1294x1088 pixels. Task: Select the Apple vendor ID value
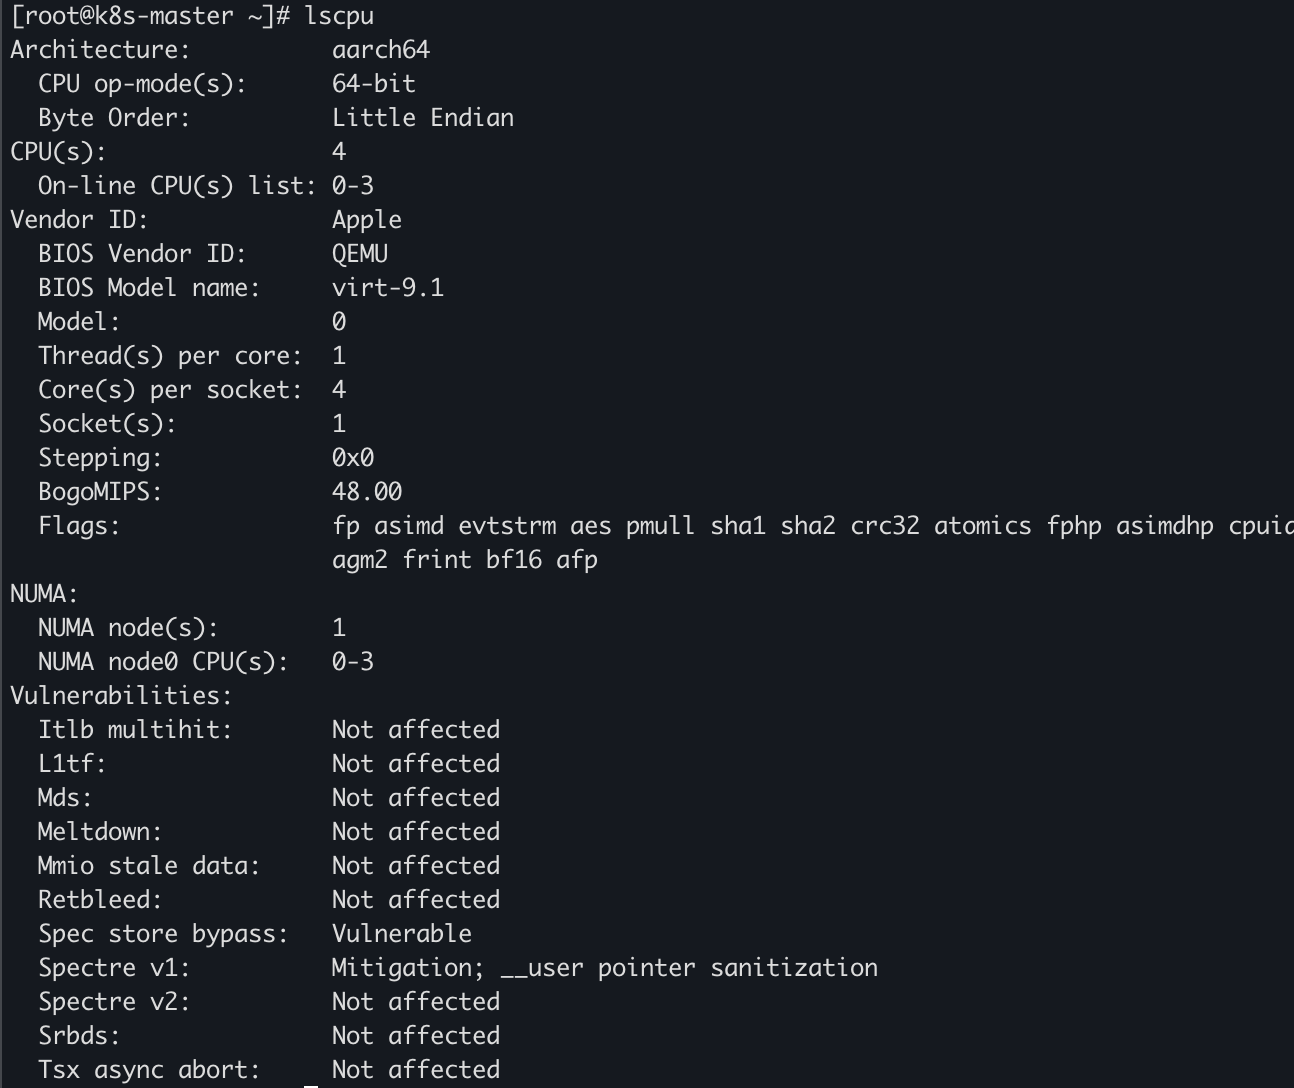tap(367, 221)
